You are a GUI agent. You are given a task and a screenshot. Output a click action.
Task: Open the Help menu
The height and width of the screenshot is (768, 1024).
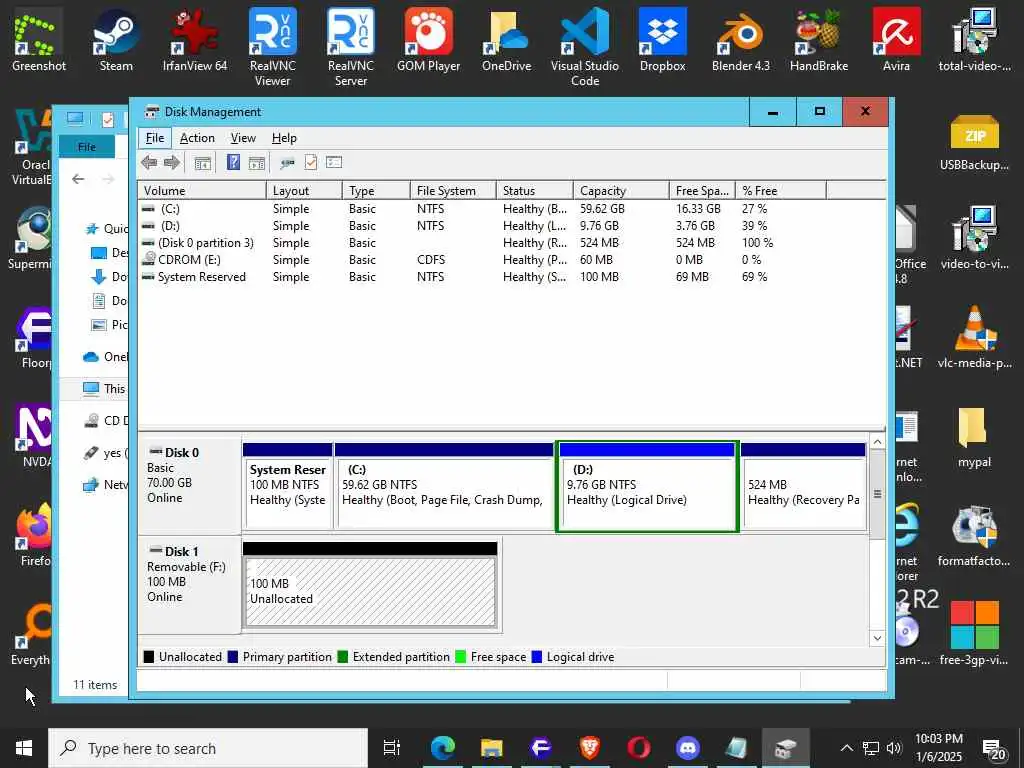pos(284,138)
